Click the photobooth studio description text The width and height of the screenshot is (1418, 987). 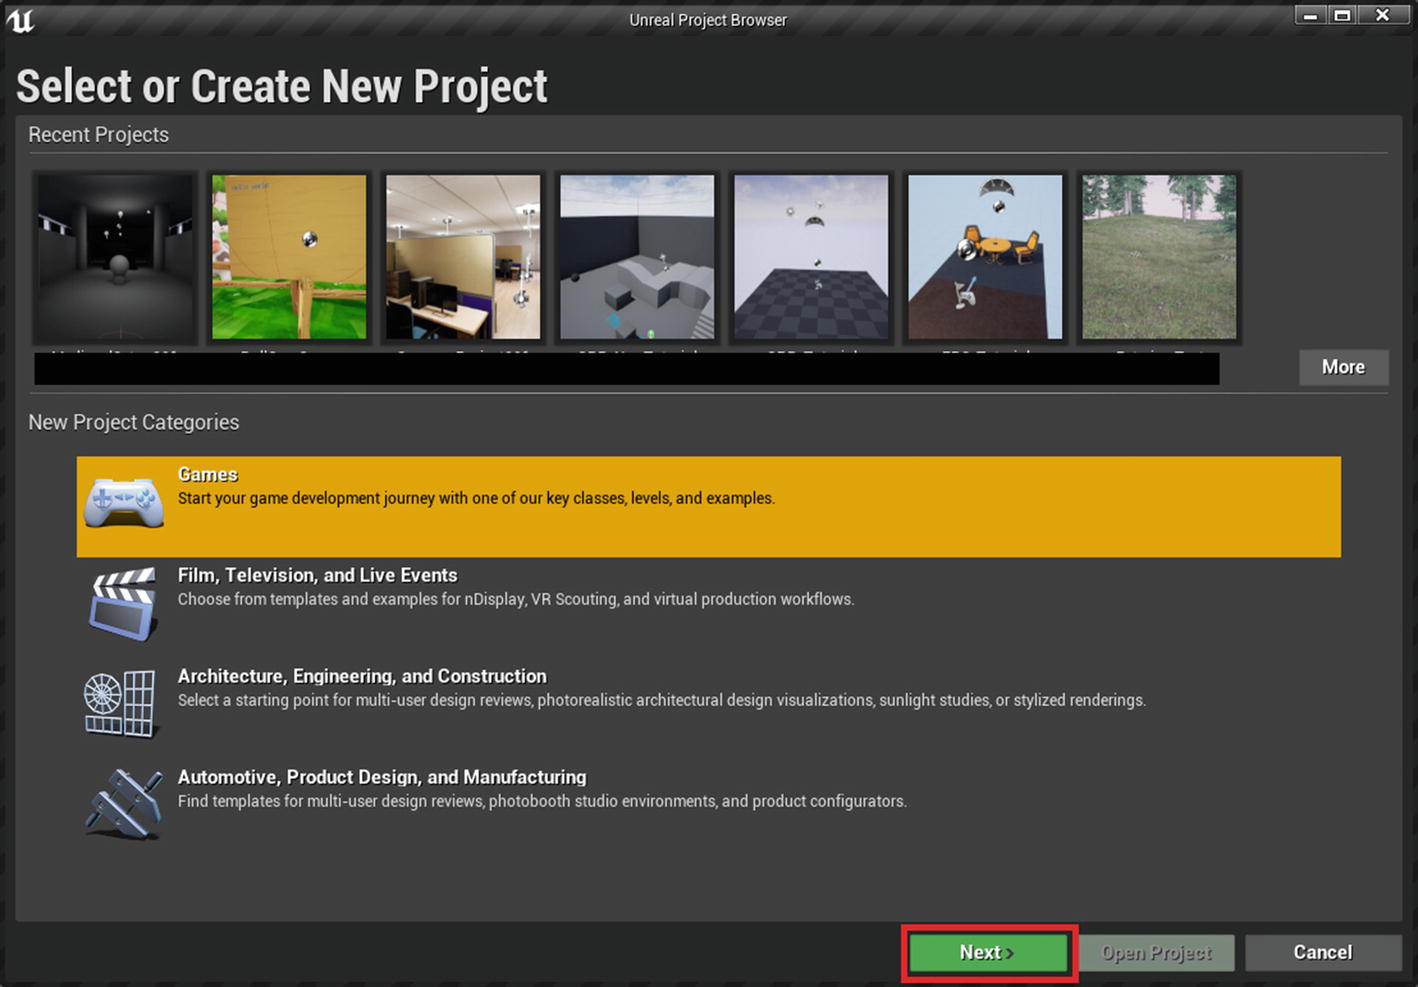click(x=542, y=801)
